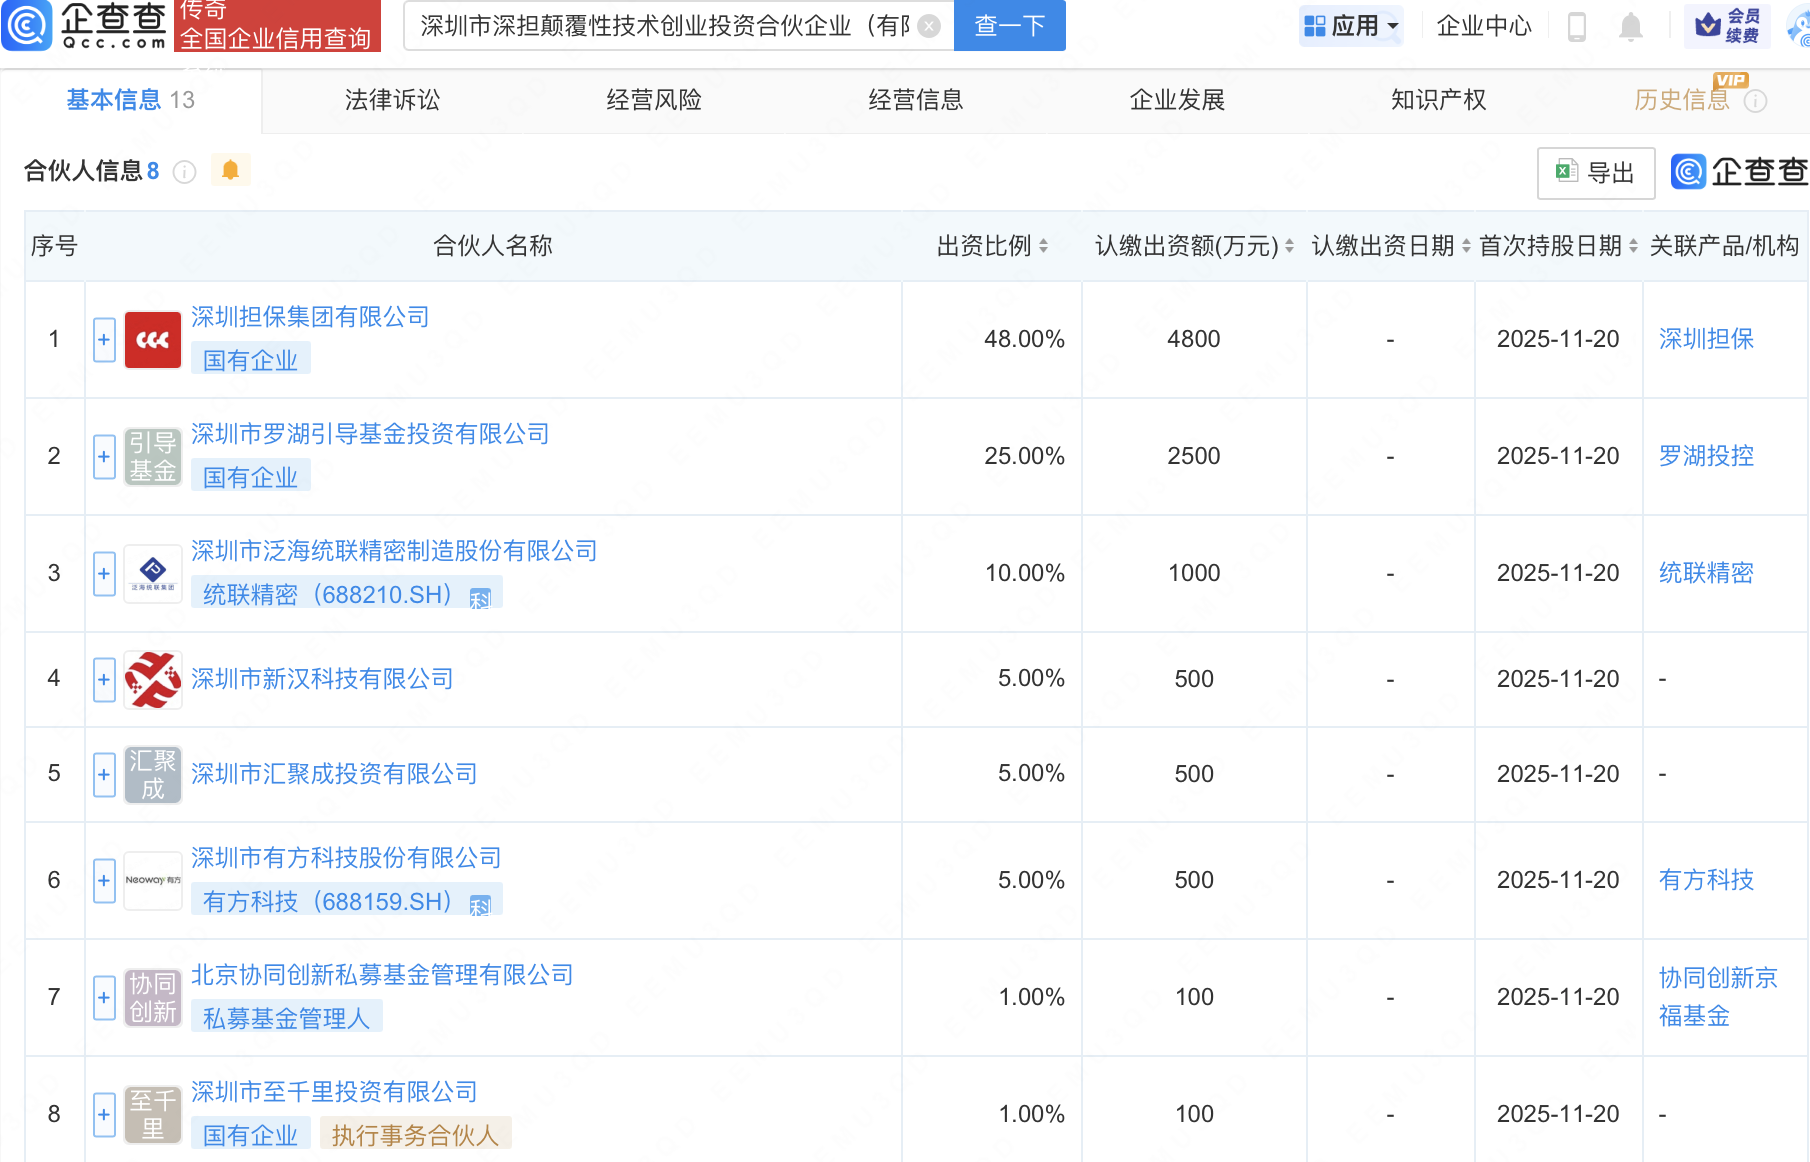Click the 导出 export button
Viewport: 1810px width, 1162px height.
(1596, 173)
